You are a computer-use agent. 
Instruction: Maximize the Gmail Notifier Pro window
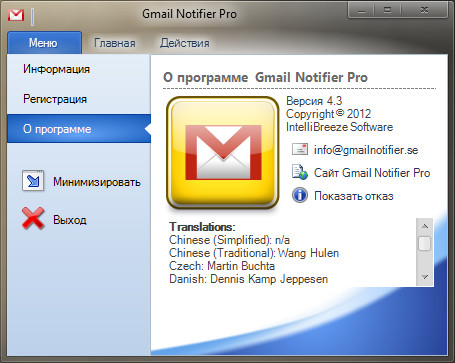(387, 10)
